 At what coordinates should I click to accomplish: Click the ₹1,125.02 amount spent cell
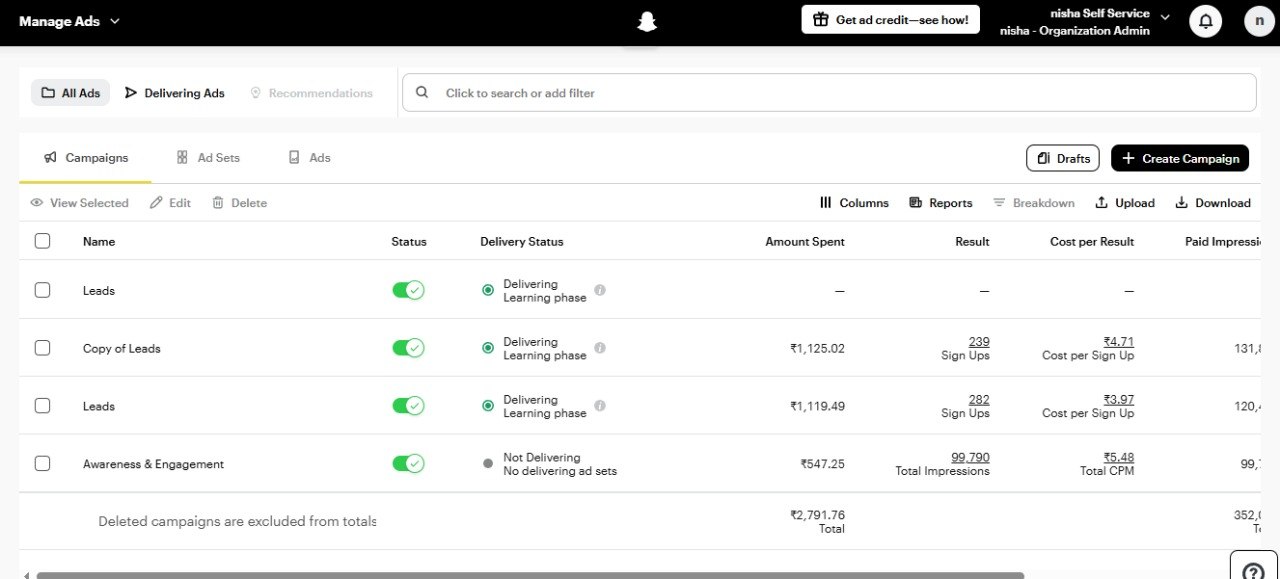pyautogui.click(x=817, y=349)
